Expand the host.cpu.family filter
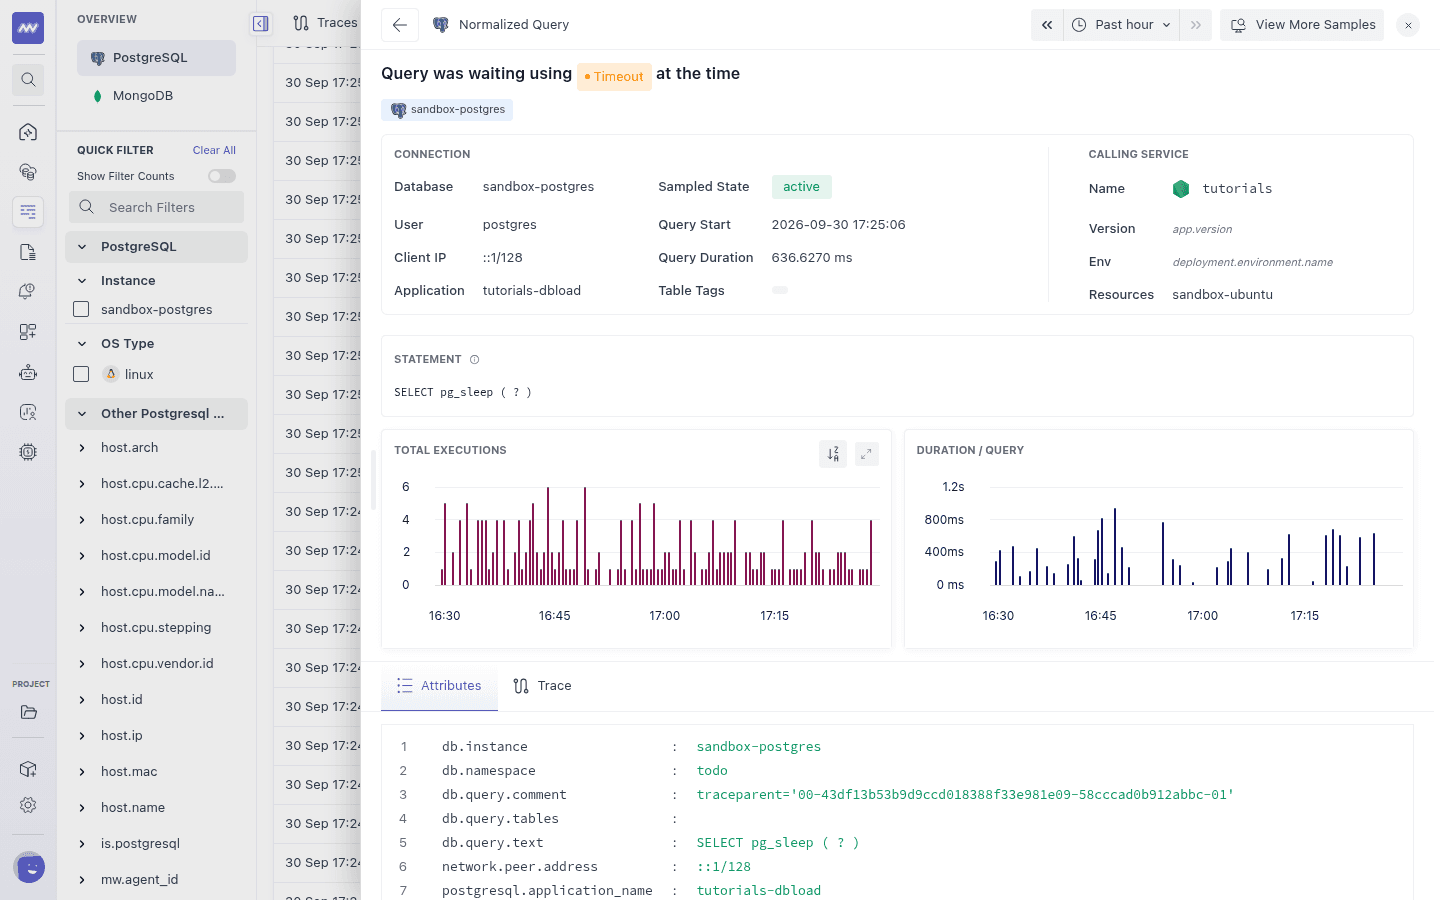Viewport: 1440px width, 900px height. (82, 520)
